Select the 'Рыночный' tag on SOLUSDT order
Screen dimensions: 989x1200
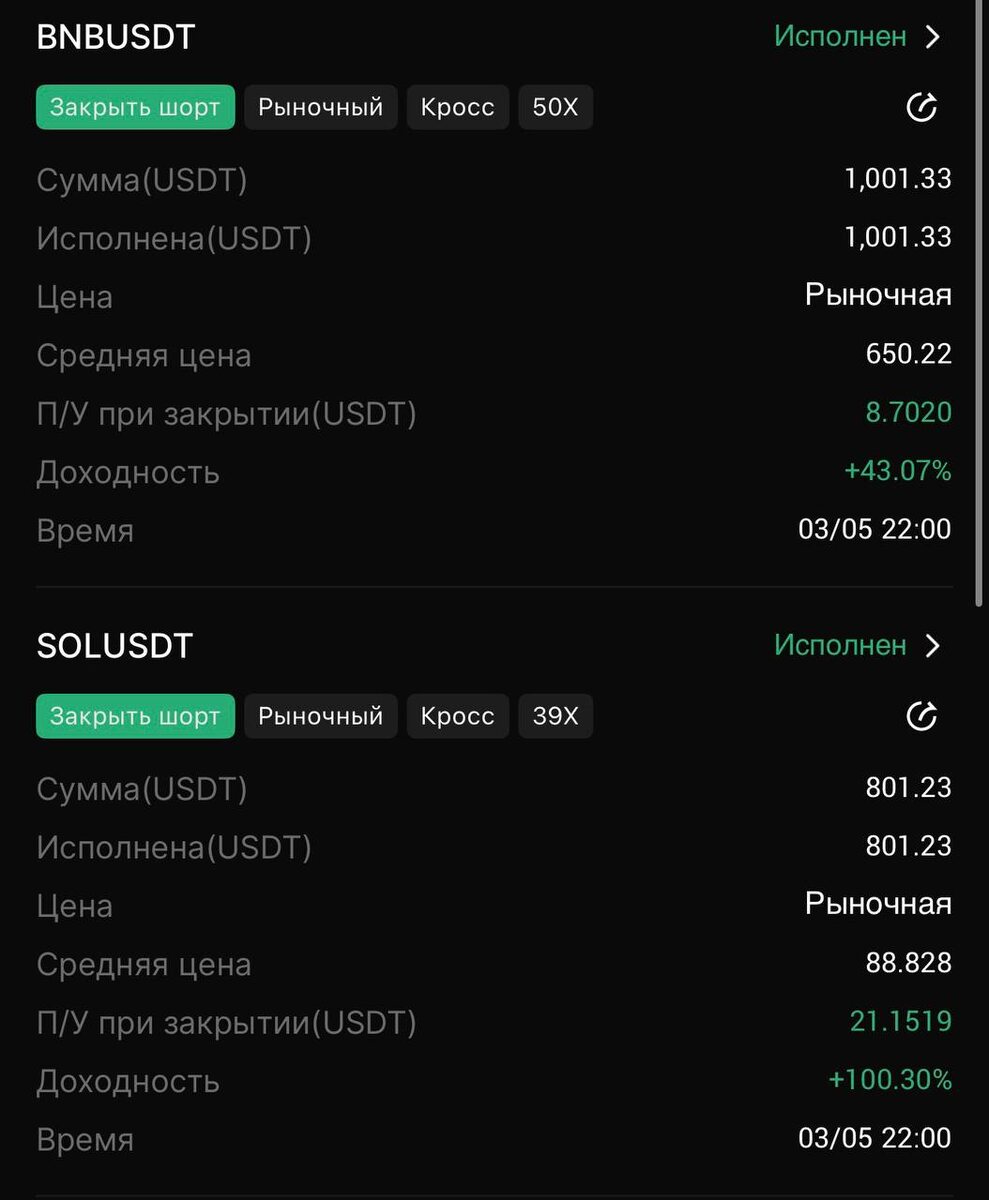point(320,716)
